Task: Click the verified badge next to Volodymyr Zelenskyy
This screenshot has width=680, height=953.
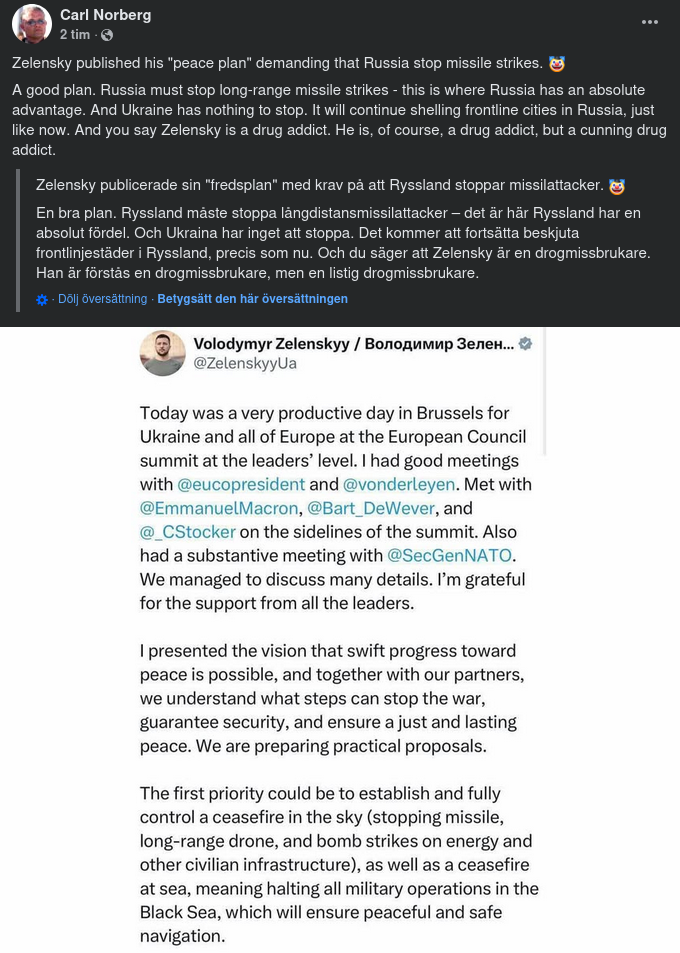Action: pyautogui.click(x=525, y=343)
